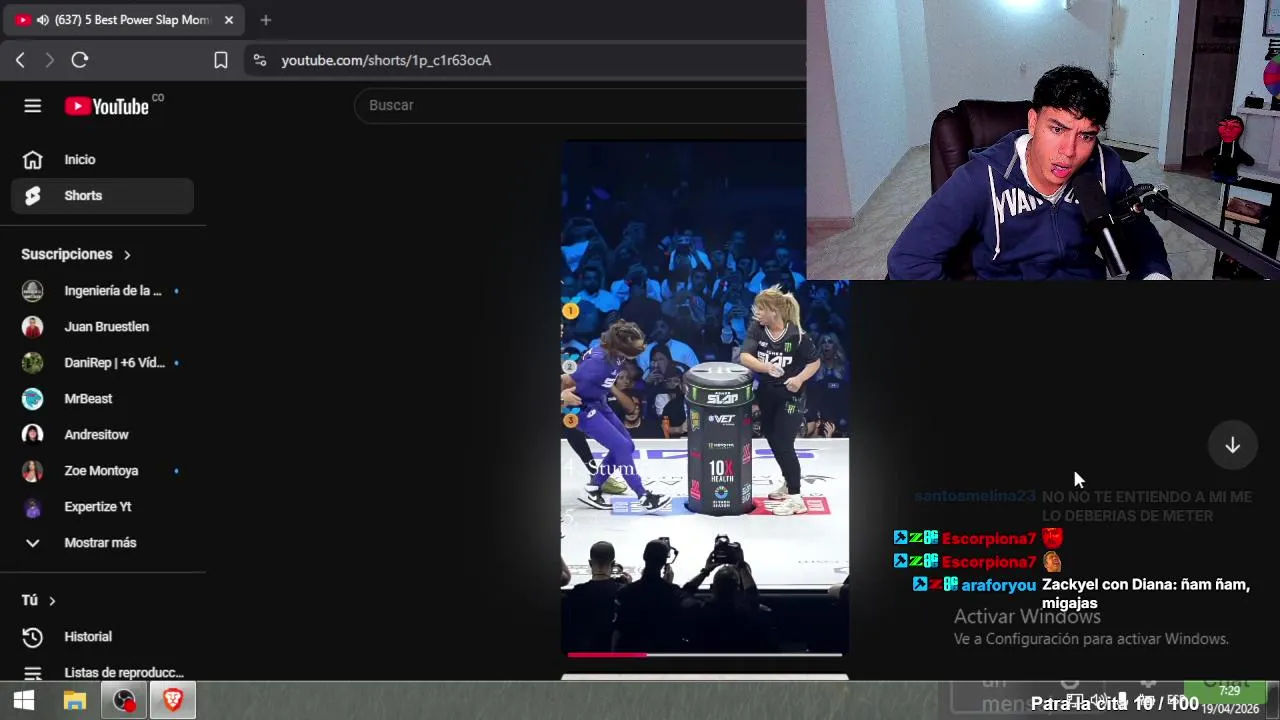Image resolution: width=1280 pixels, height=720 pixels.
Task: Open Ingeniería de la... channel
Action: coord(102,291)
